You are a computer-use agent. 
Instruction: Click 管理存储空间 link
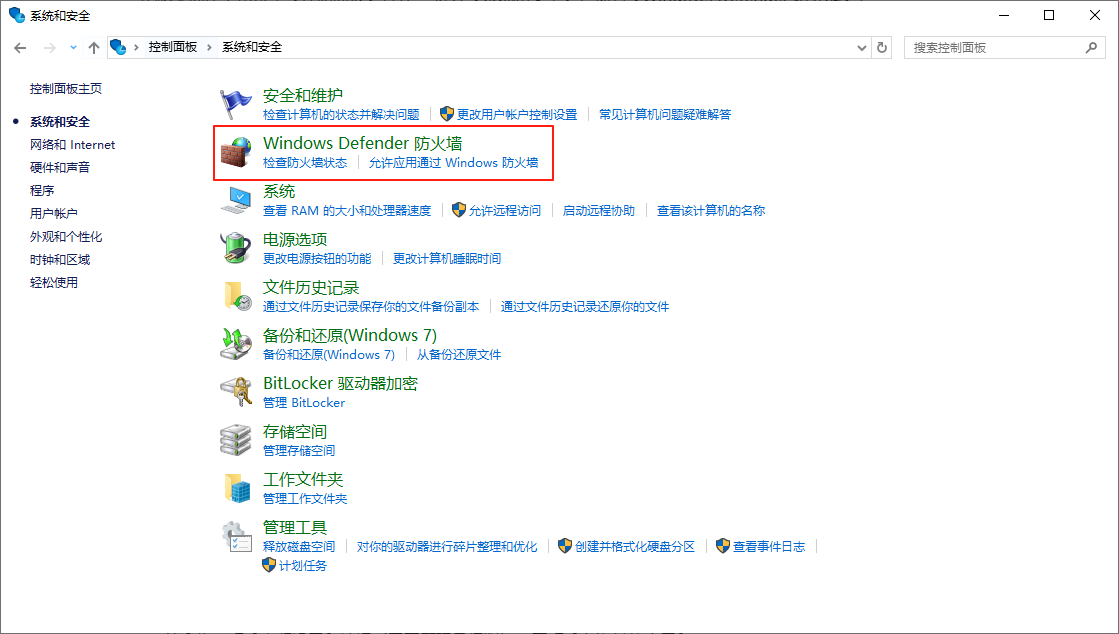(x=299, y=451)
